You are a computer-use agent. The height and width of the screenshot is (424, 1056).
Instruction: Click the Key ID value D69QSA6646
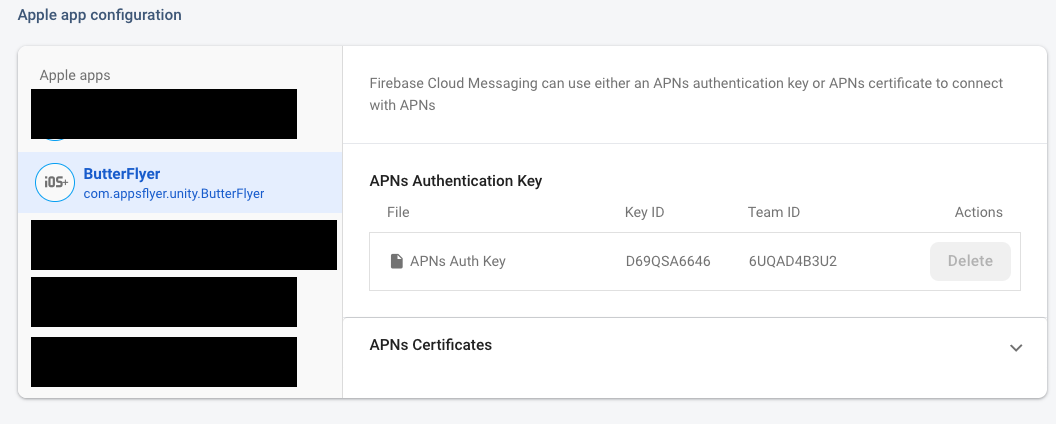coord(668,261)
